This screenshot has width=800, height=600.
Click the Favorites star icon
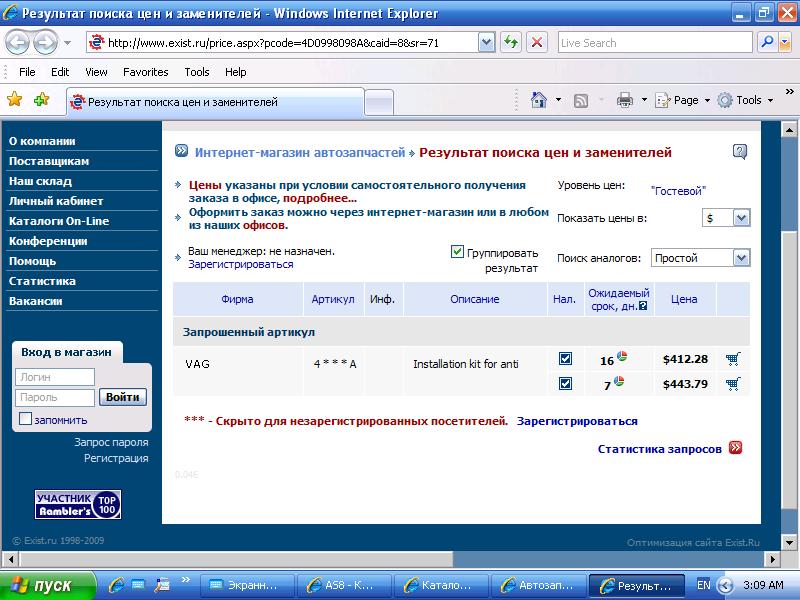click(x=15, y=100)
